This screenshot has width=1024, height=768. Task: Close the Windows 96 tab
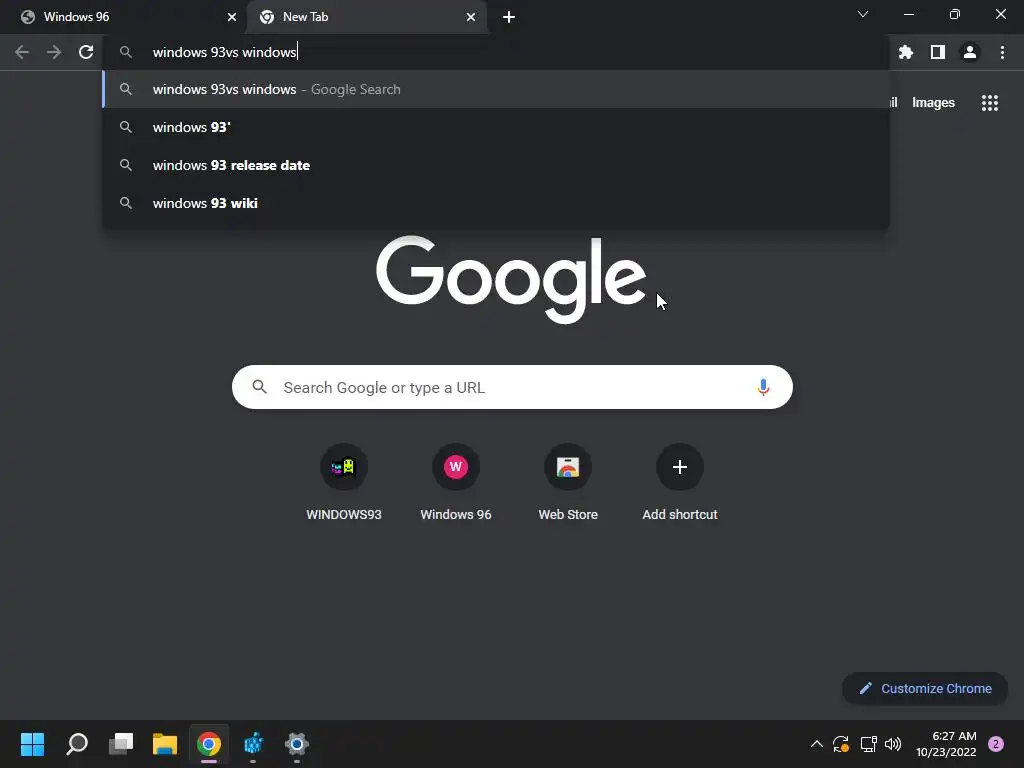(232, 17)
